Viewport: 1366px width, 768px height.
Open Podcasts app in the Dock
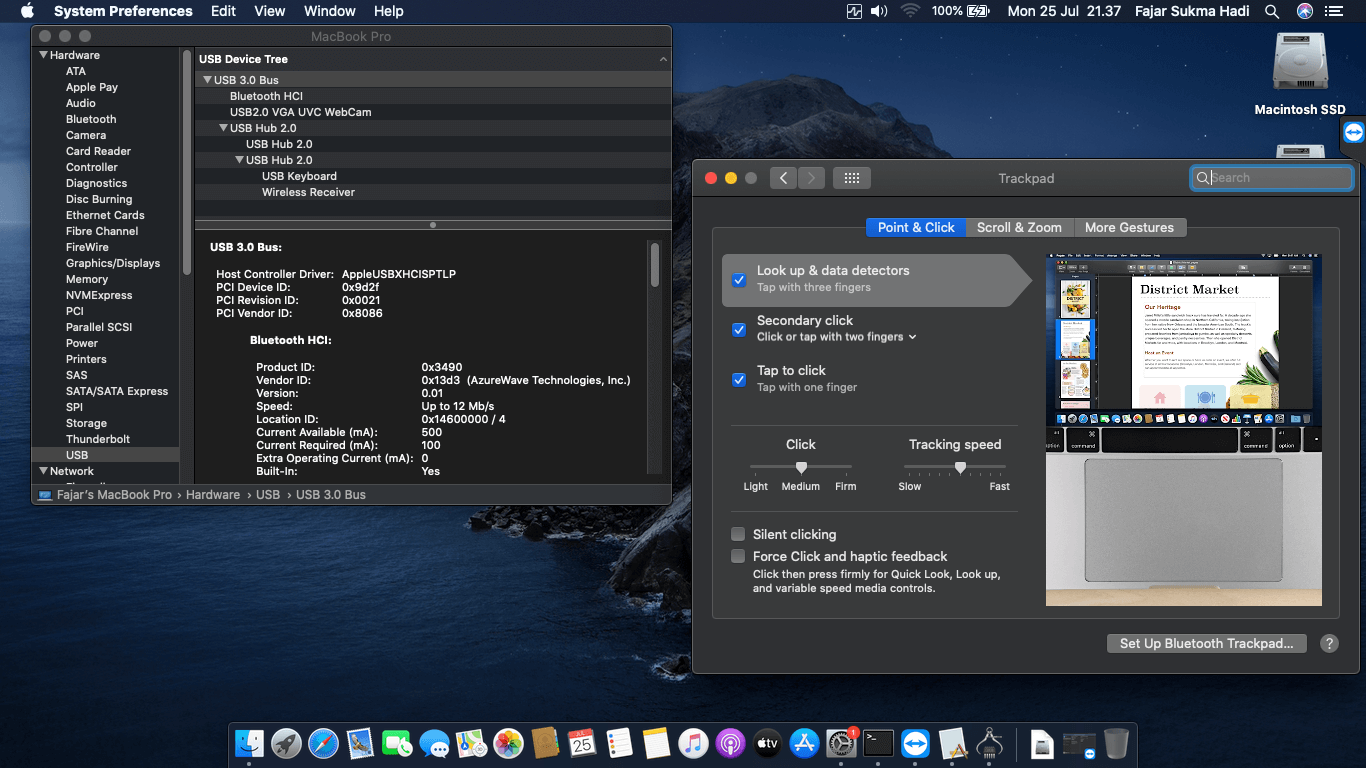click(730, 743)
